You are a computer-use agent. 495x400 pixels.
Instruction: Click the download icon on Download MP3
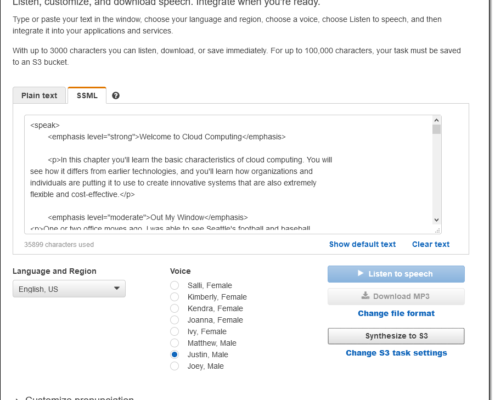(366, 296)
